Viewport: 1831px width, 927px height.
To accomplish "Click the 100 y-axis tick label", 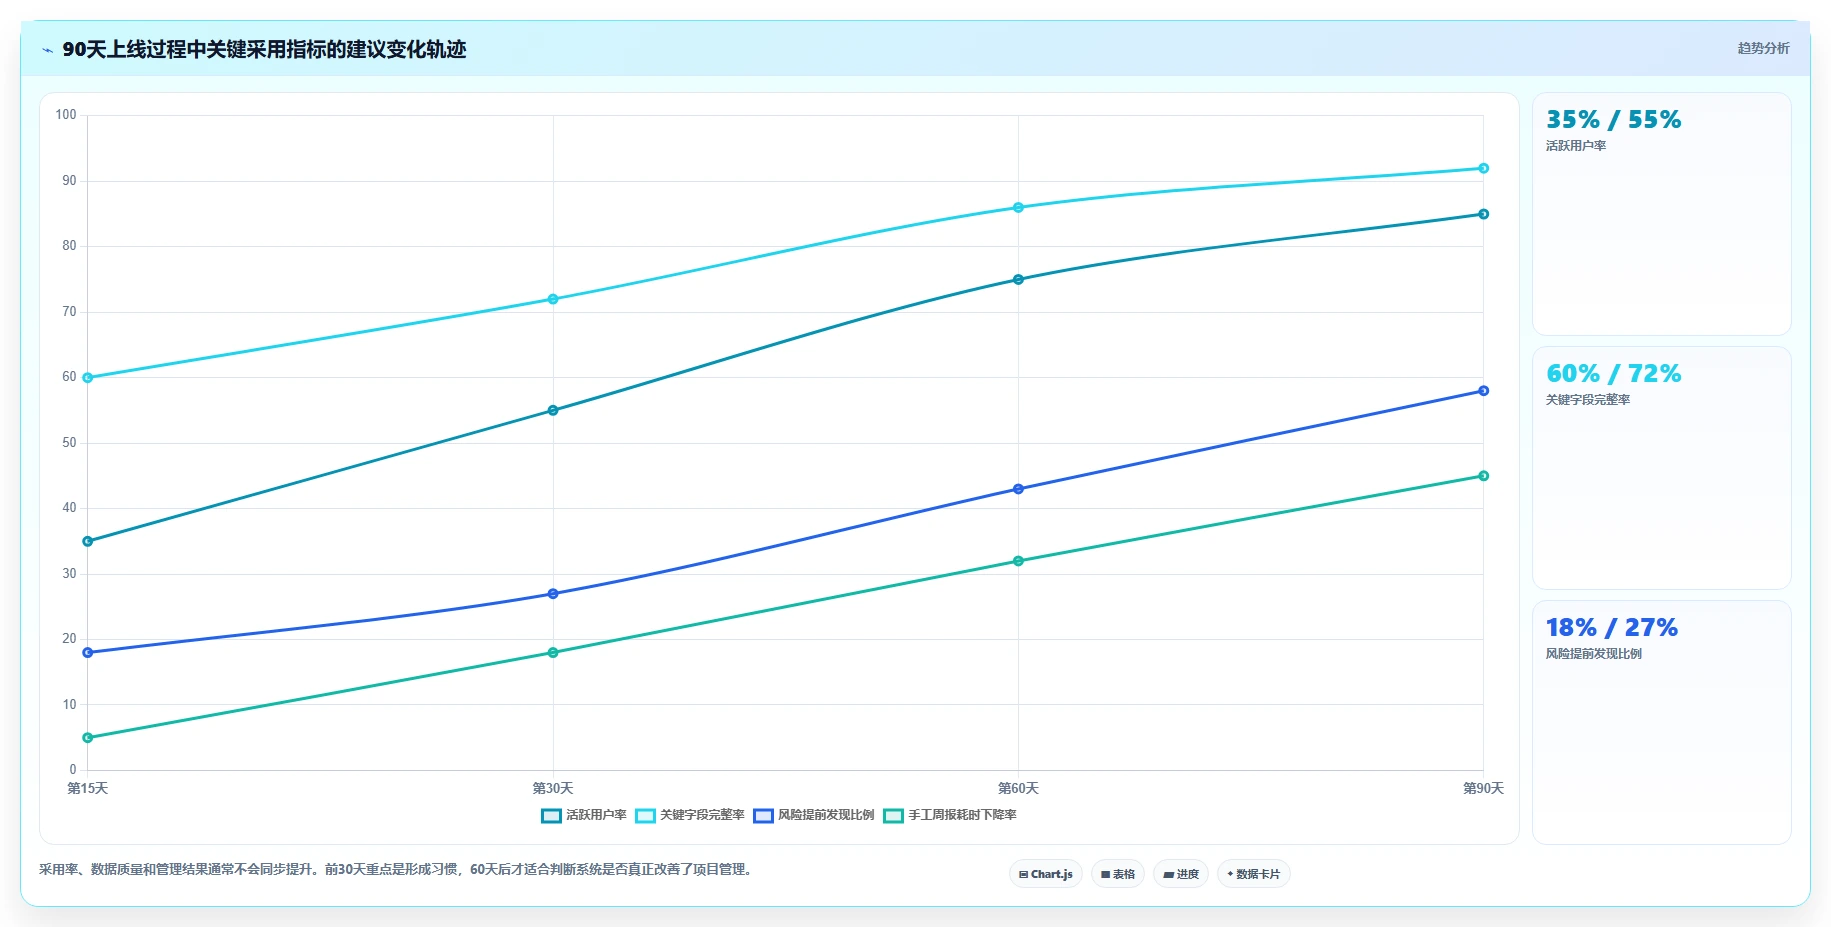I will [66, 115].
